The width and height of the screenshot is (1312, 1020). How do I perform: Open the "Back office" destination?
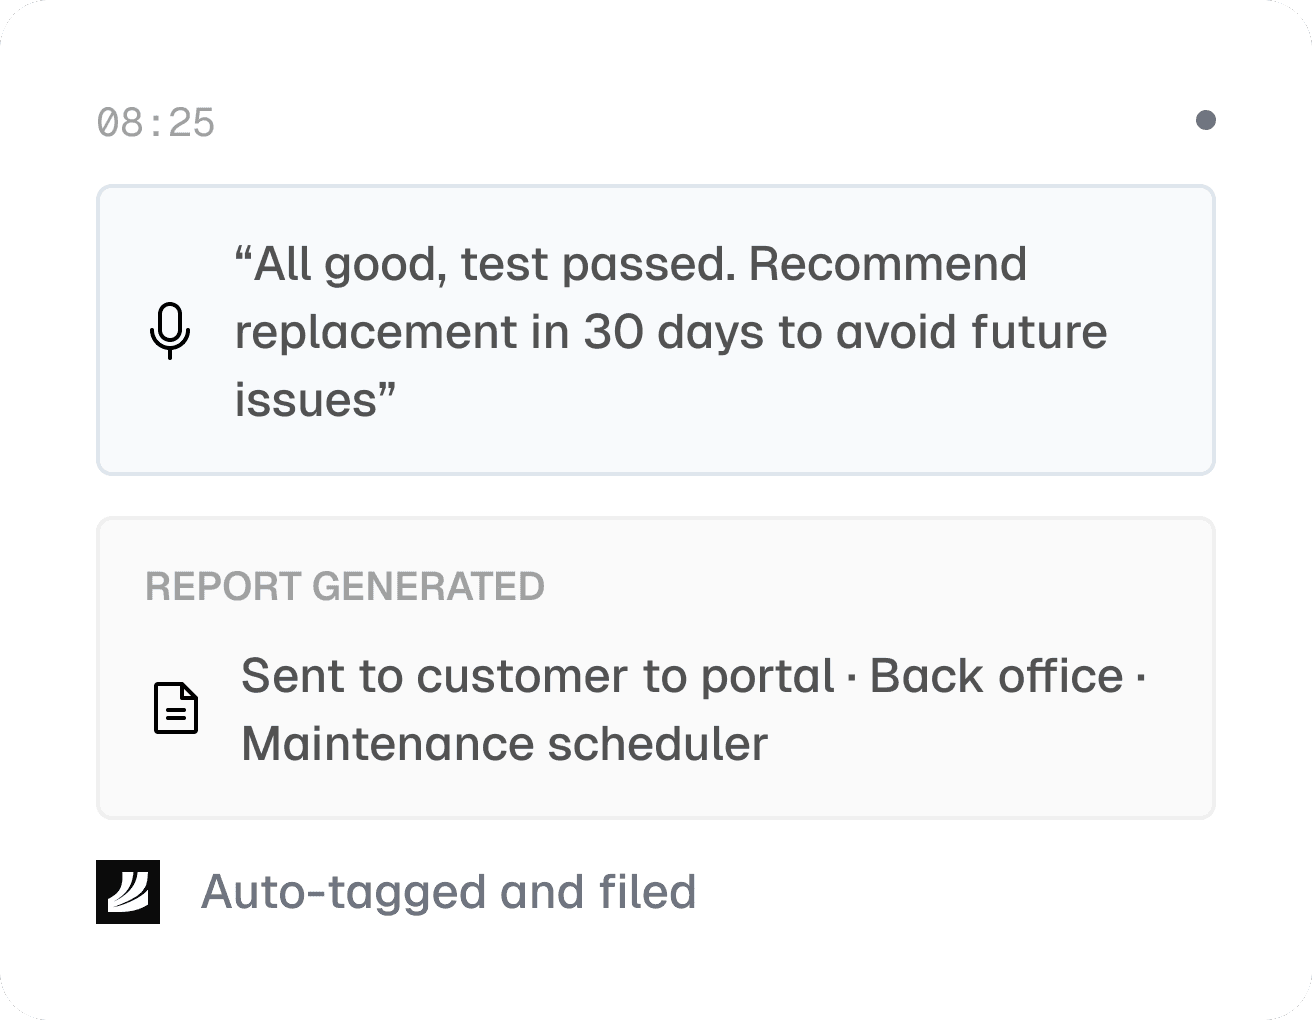(996, 676)
